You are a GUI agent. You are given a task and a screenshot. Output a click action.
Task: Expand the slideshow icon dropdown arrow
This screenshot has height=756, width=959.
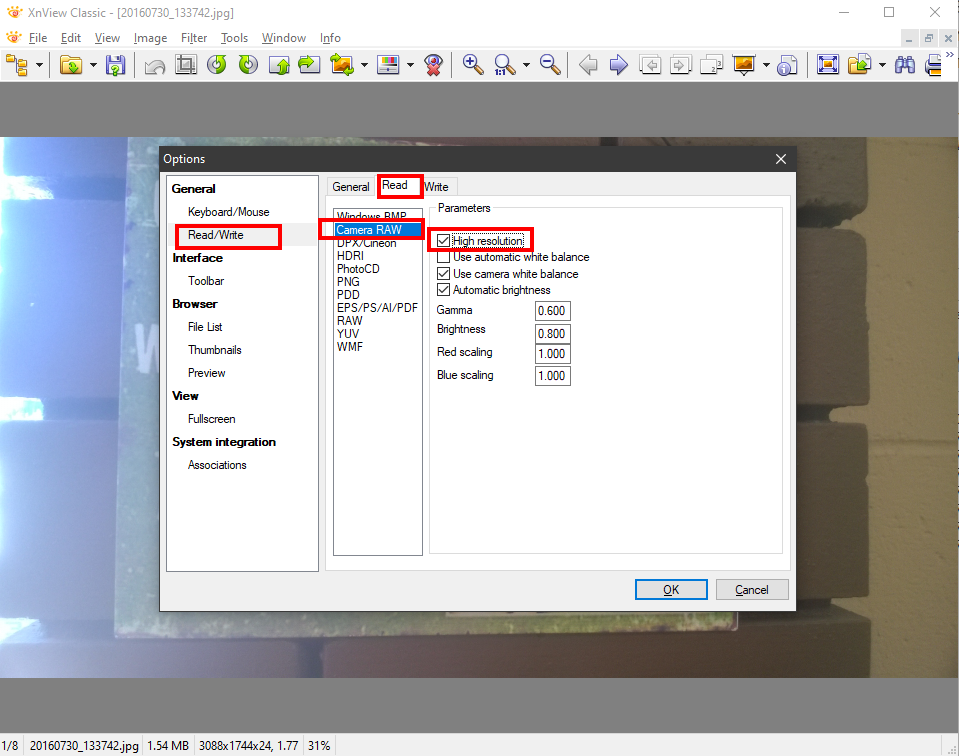[x=766, y=66]
